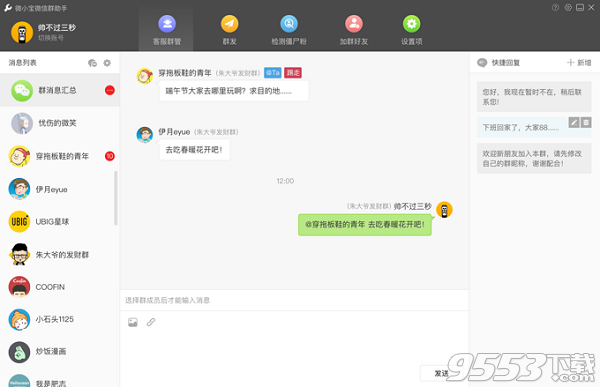Click the 12:00 timestamp
This screenshot has height=387, width=600.
tap(285, 181)
